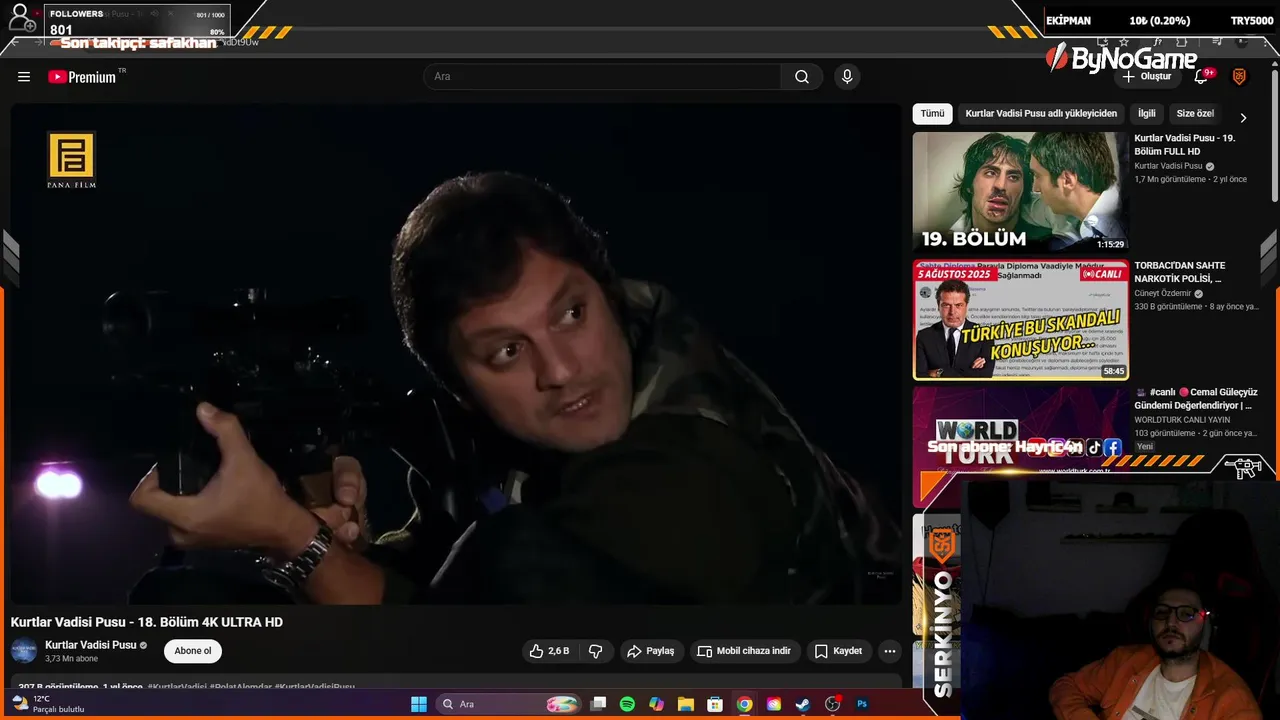Go to YouTube Premium home logo
1280x720 pixels.
pyautogui.click(x=83, y=77)
